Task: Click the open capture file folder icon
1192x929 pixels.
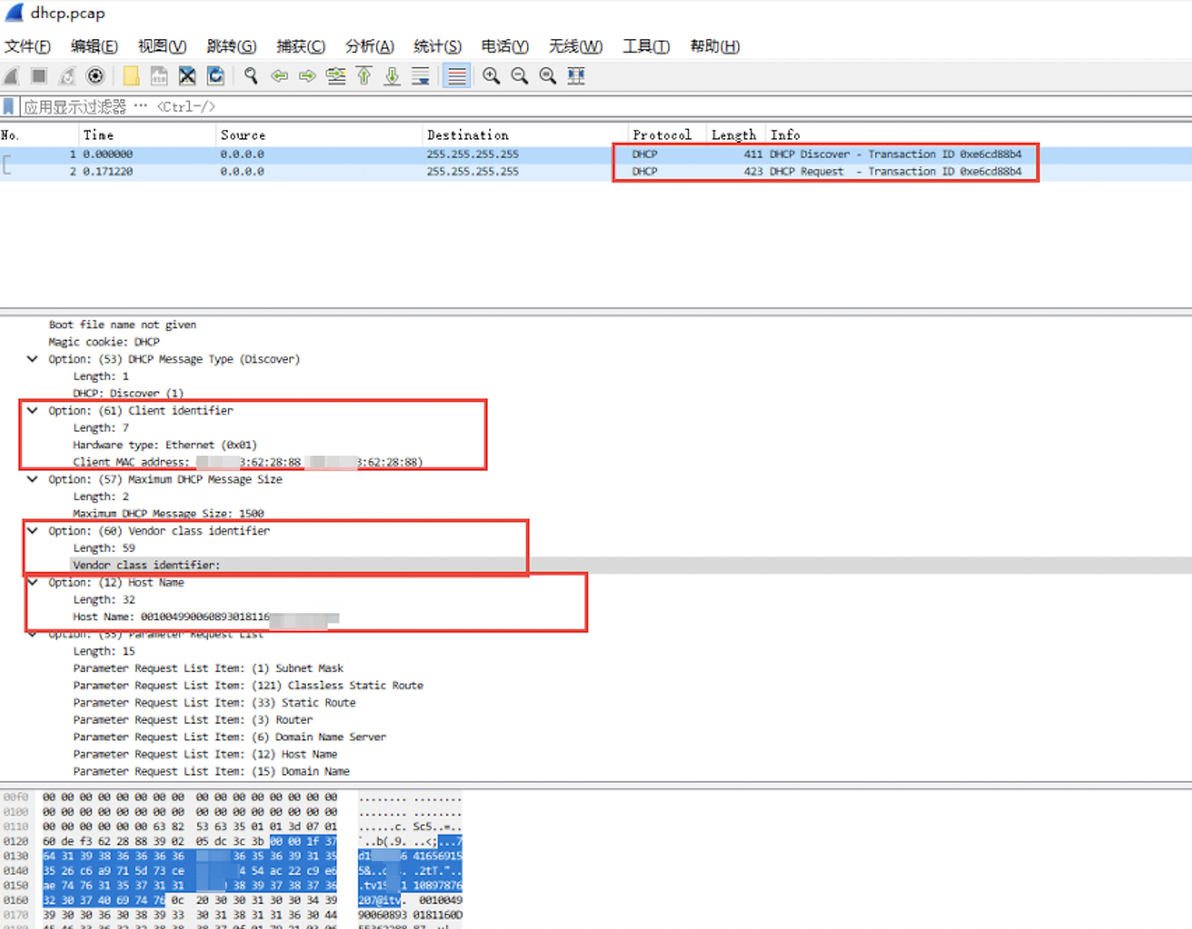Action: [131, 76]
